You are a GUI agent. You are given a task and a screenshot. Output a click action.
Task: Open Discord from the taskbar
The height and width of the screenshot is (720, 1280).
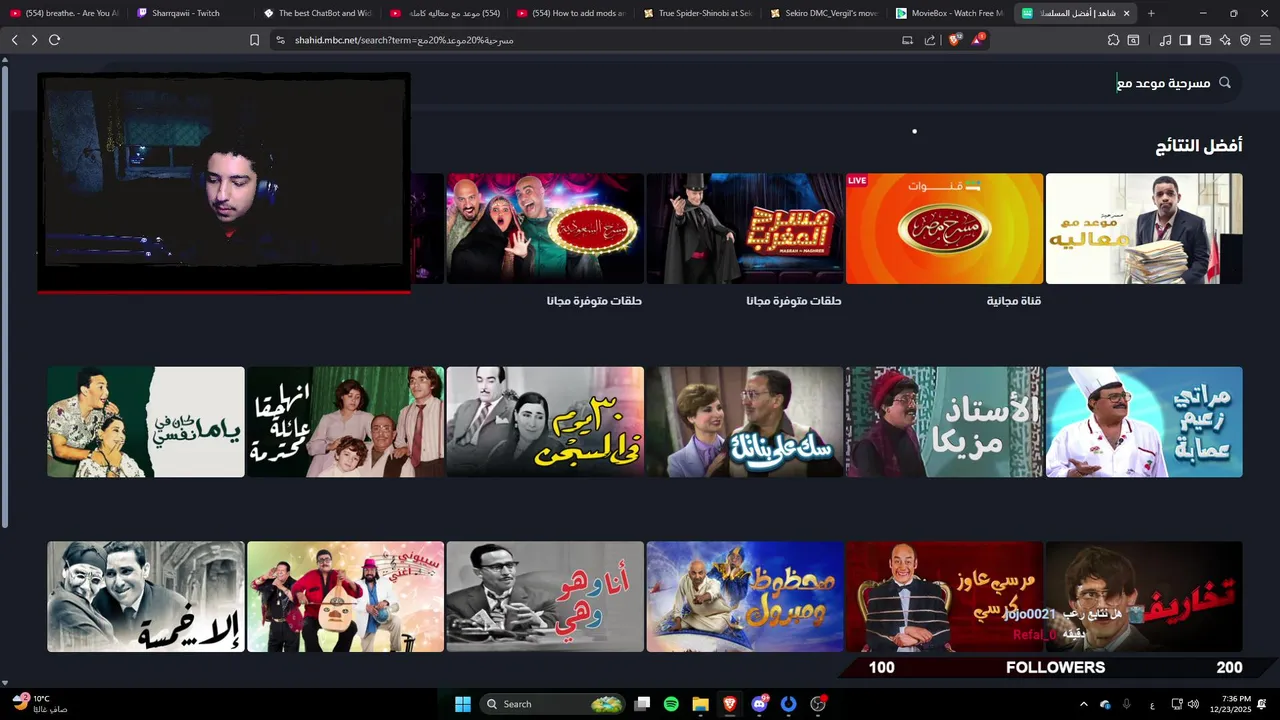759,704
